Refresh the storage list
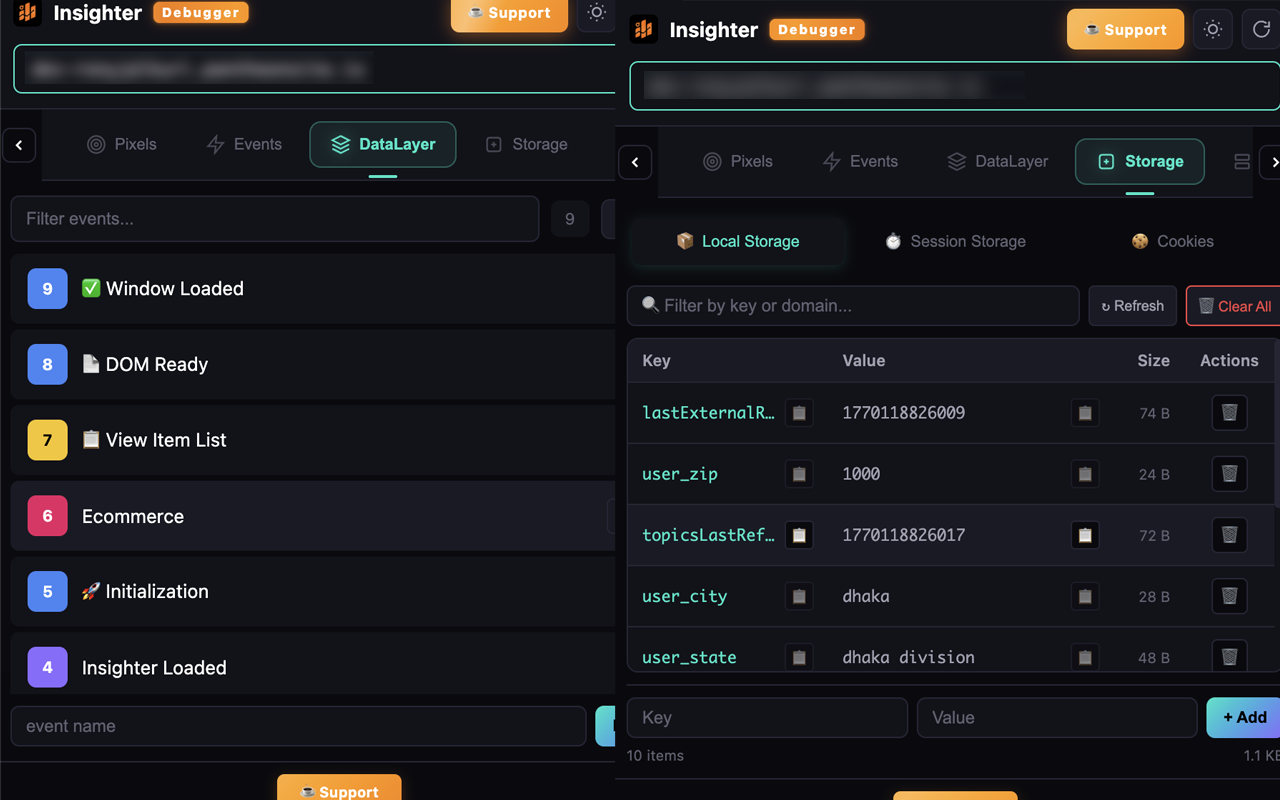1280x800 pixels. click(x=1133, y=306)
